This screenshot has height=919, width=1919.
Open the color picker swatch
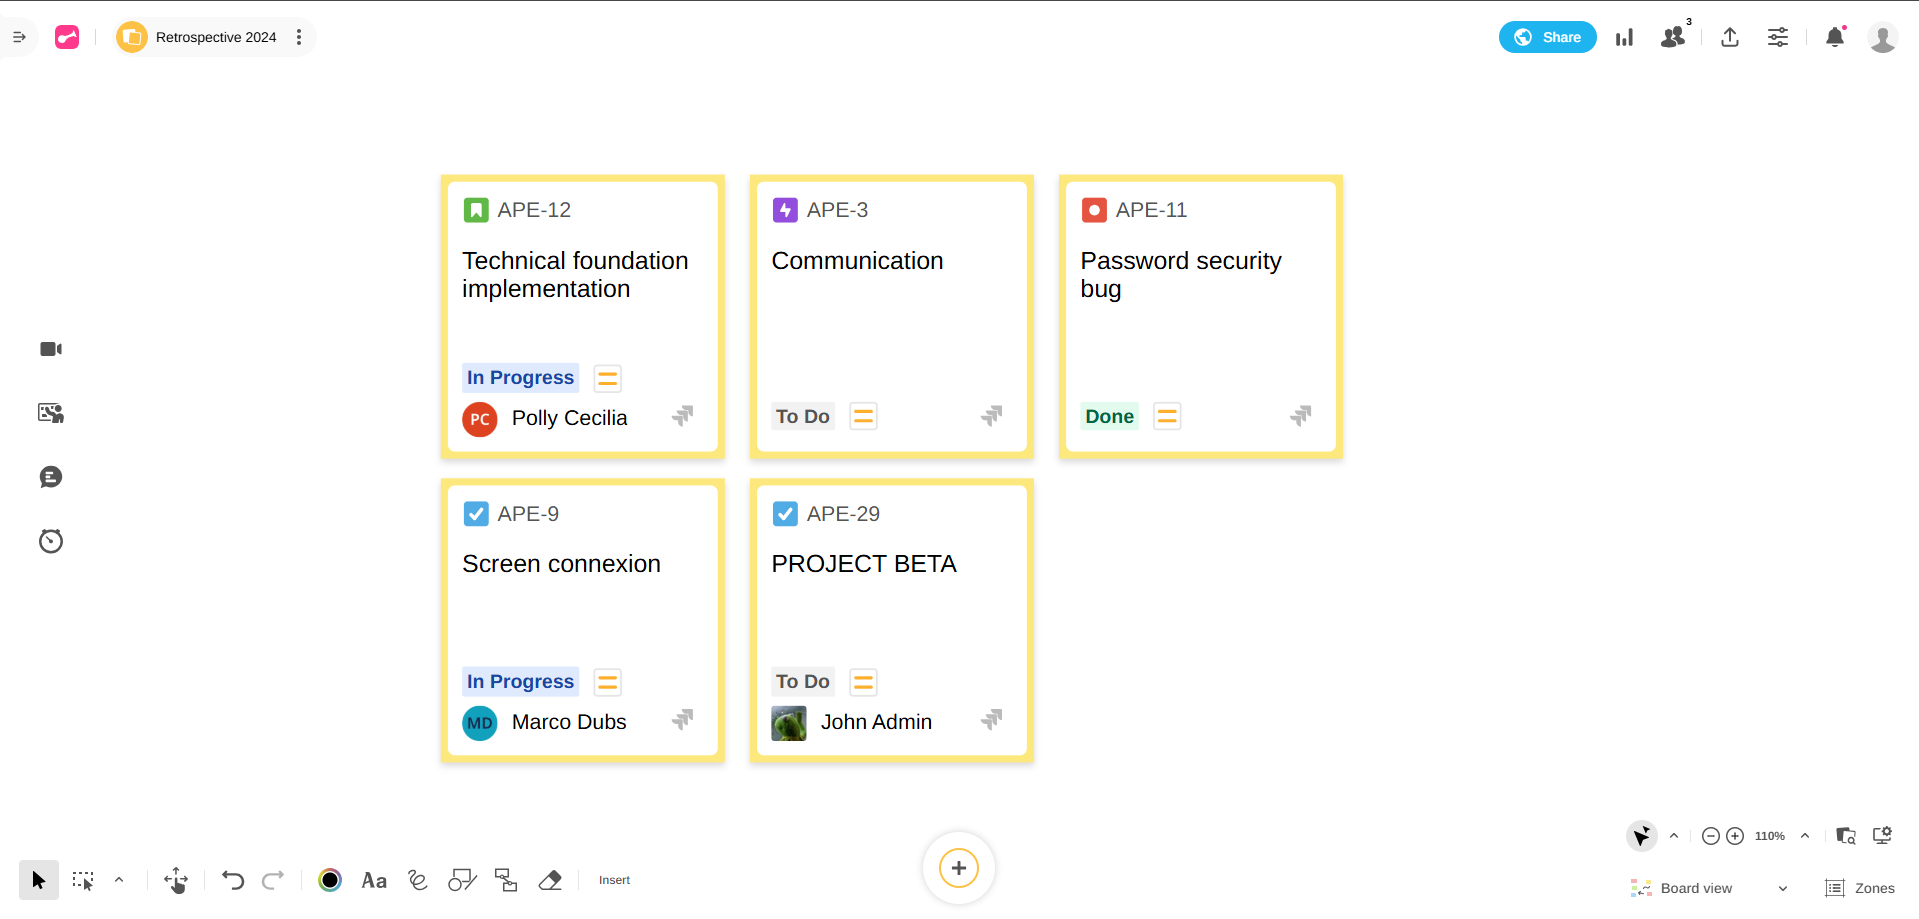(330, 880)
